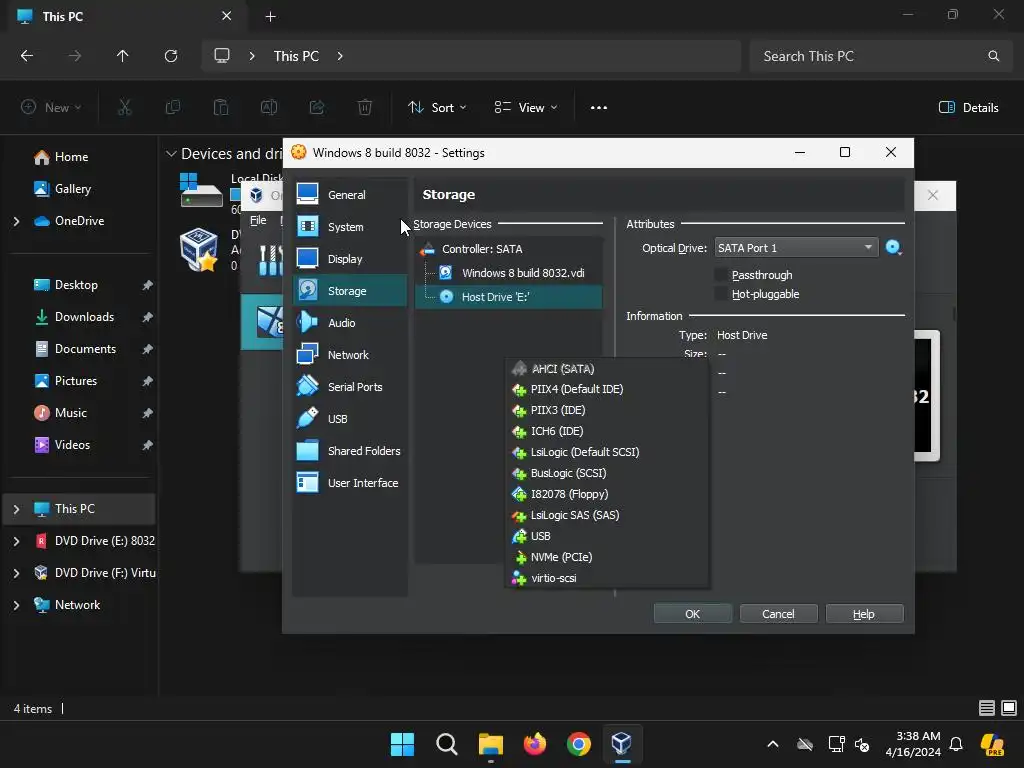Open the Optical Drive SATA Port dropdown
1024x768 pixels.
coord(796,248)
